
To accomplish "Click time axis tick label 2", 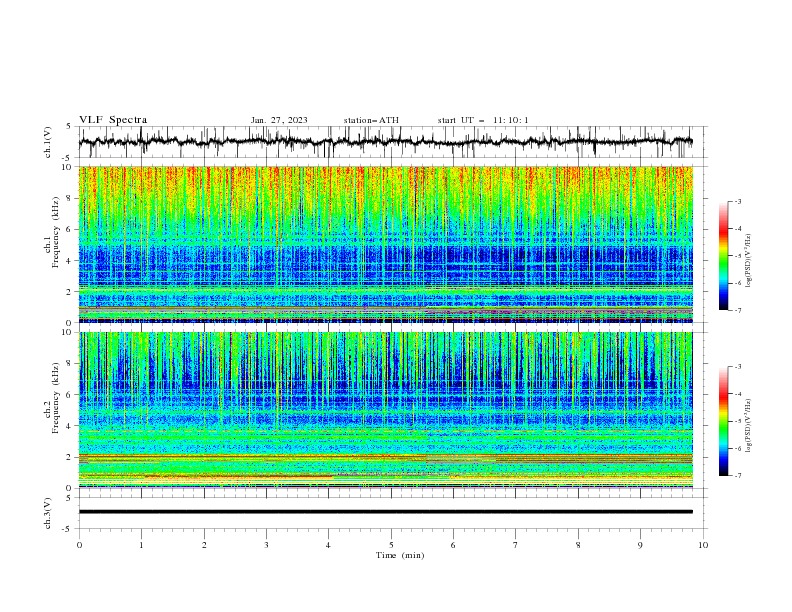I will click(x=204, y=545).
